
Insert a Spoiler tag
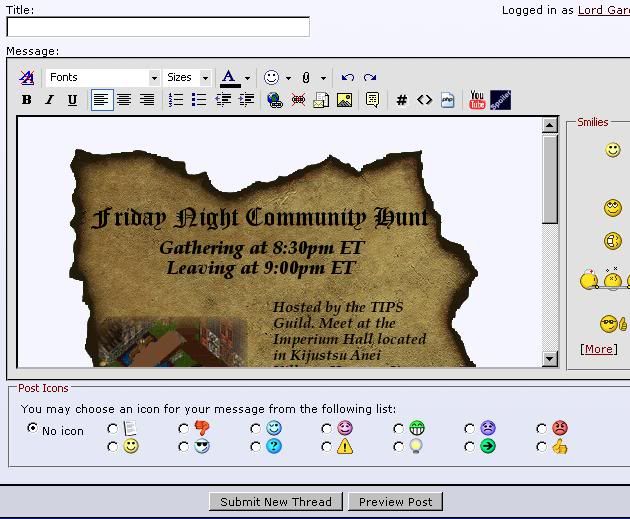tap(500, 100)
